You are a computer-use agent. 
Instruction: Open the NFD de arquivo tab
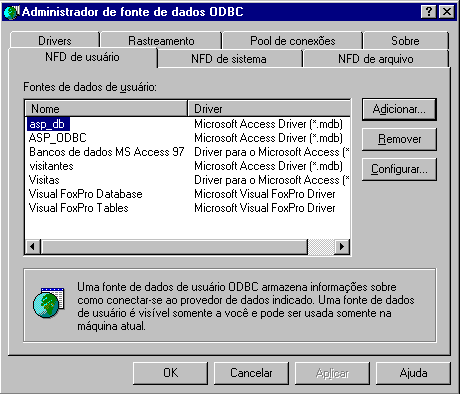coord(376,59)
